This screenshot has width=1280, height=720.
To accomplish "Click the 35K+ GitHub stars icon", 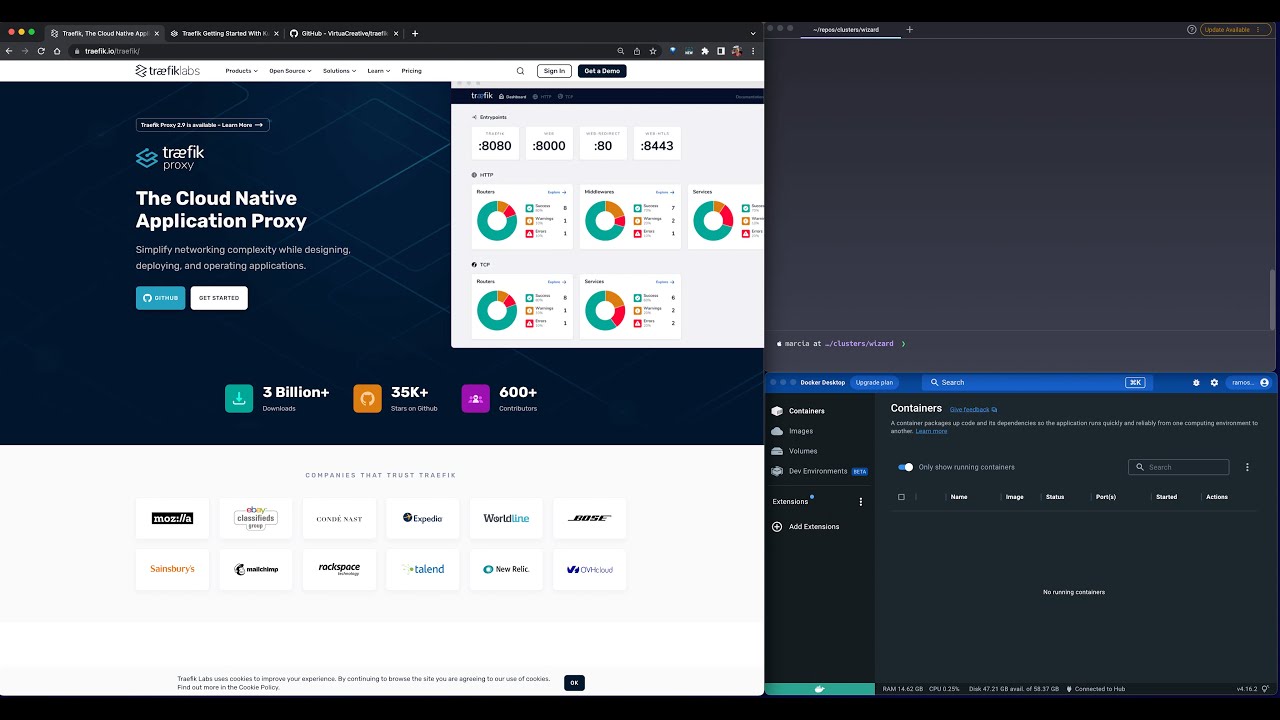I will point(367,398).
